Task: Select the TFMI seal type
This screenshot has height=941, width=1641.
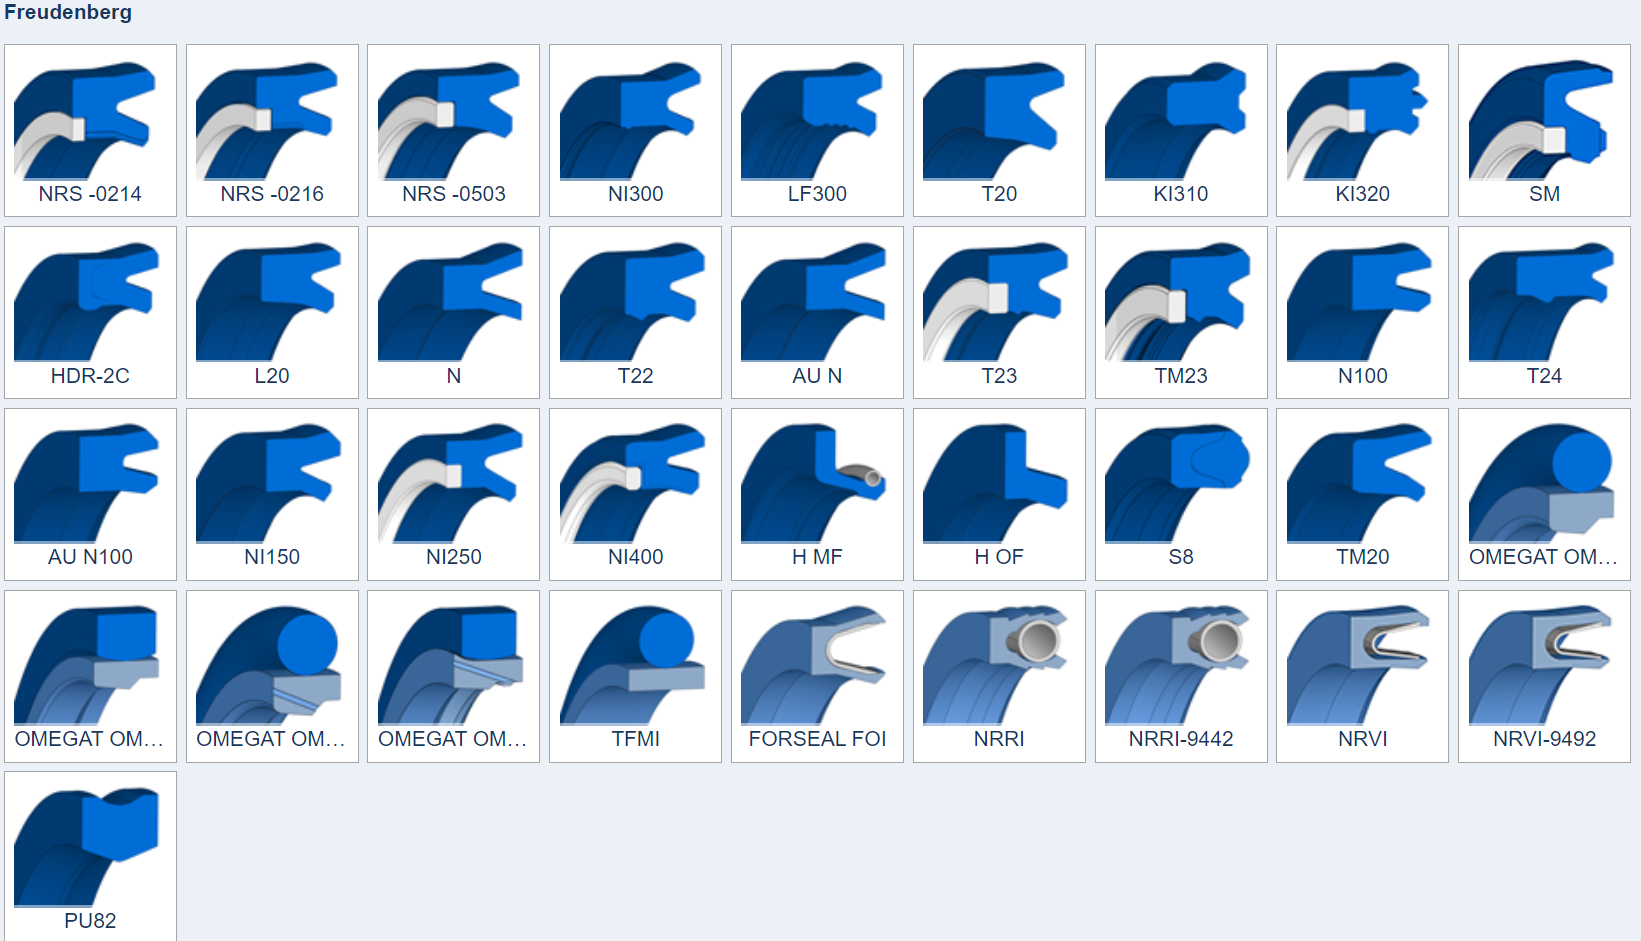Action: [x=635, y=676]
